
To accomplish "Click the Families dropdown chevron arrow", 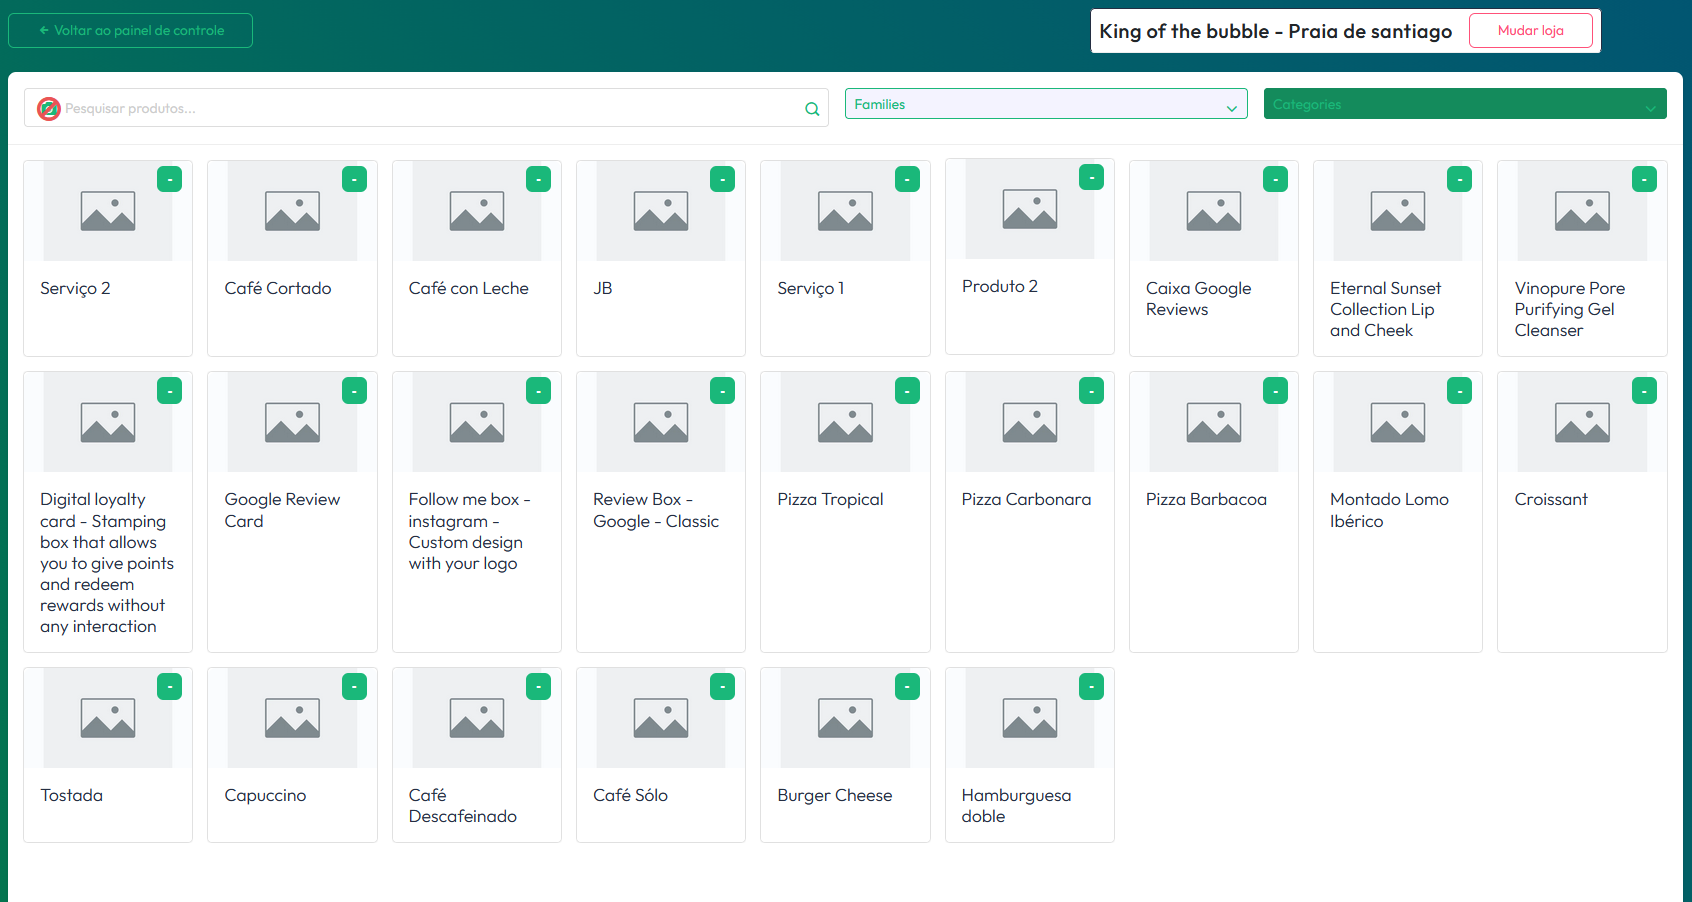I will click(1231, 108).
